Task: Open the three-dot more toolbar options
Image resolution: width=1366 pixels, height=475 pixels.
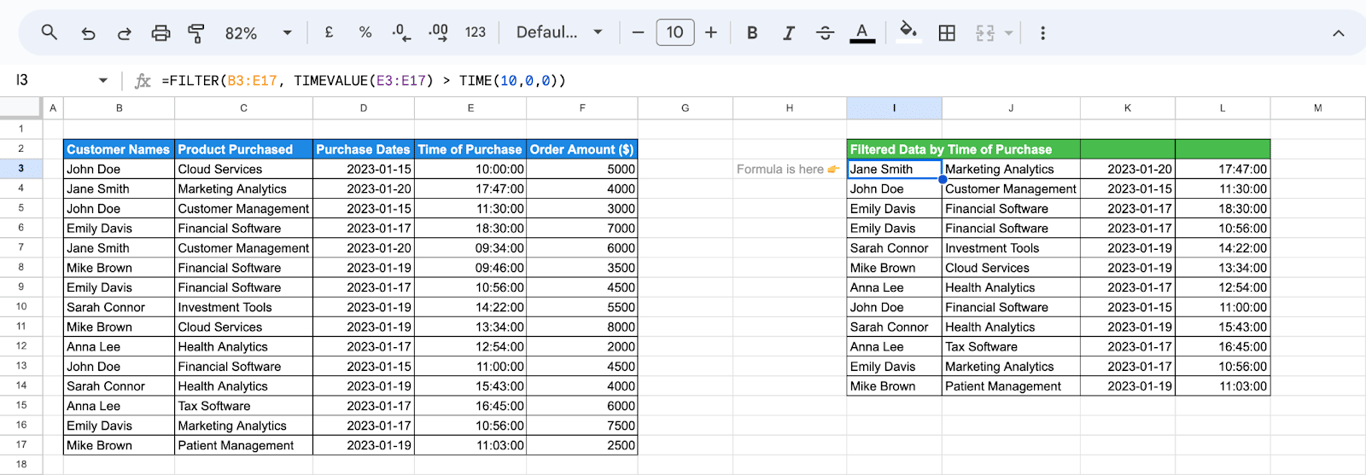Action: click(1042, 33)
